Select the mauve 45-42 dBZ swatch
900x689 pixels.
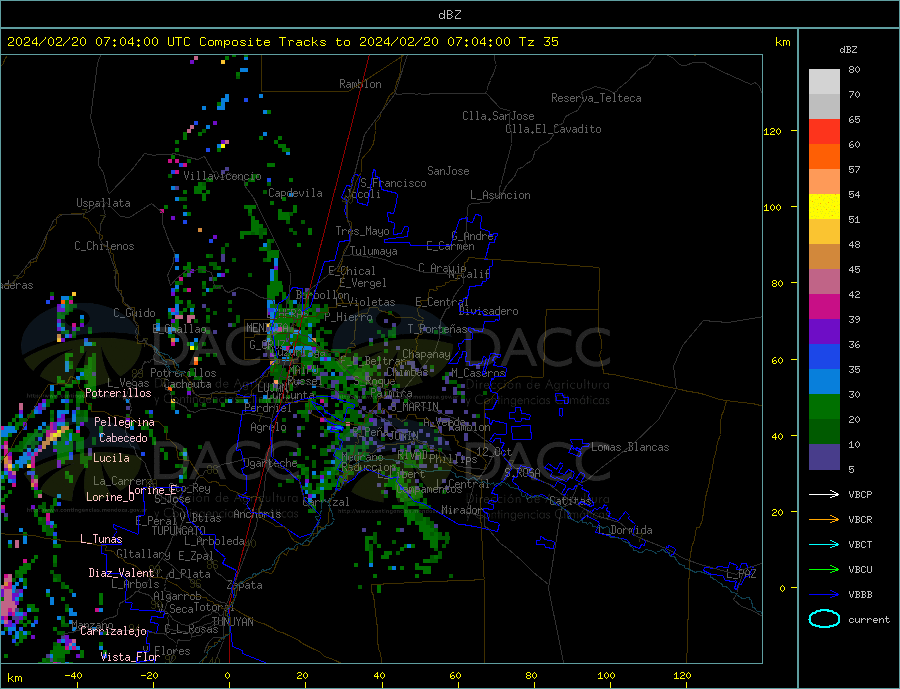click(x=825, y=282)
